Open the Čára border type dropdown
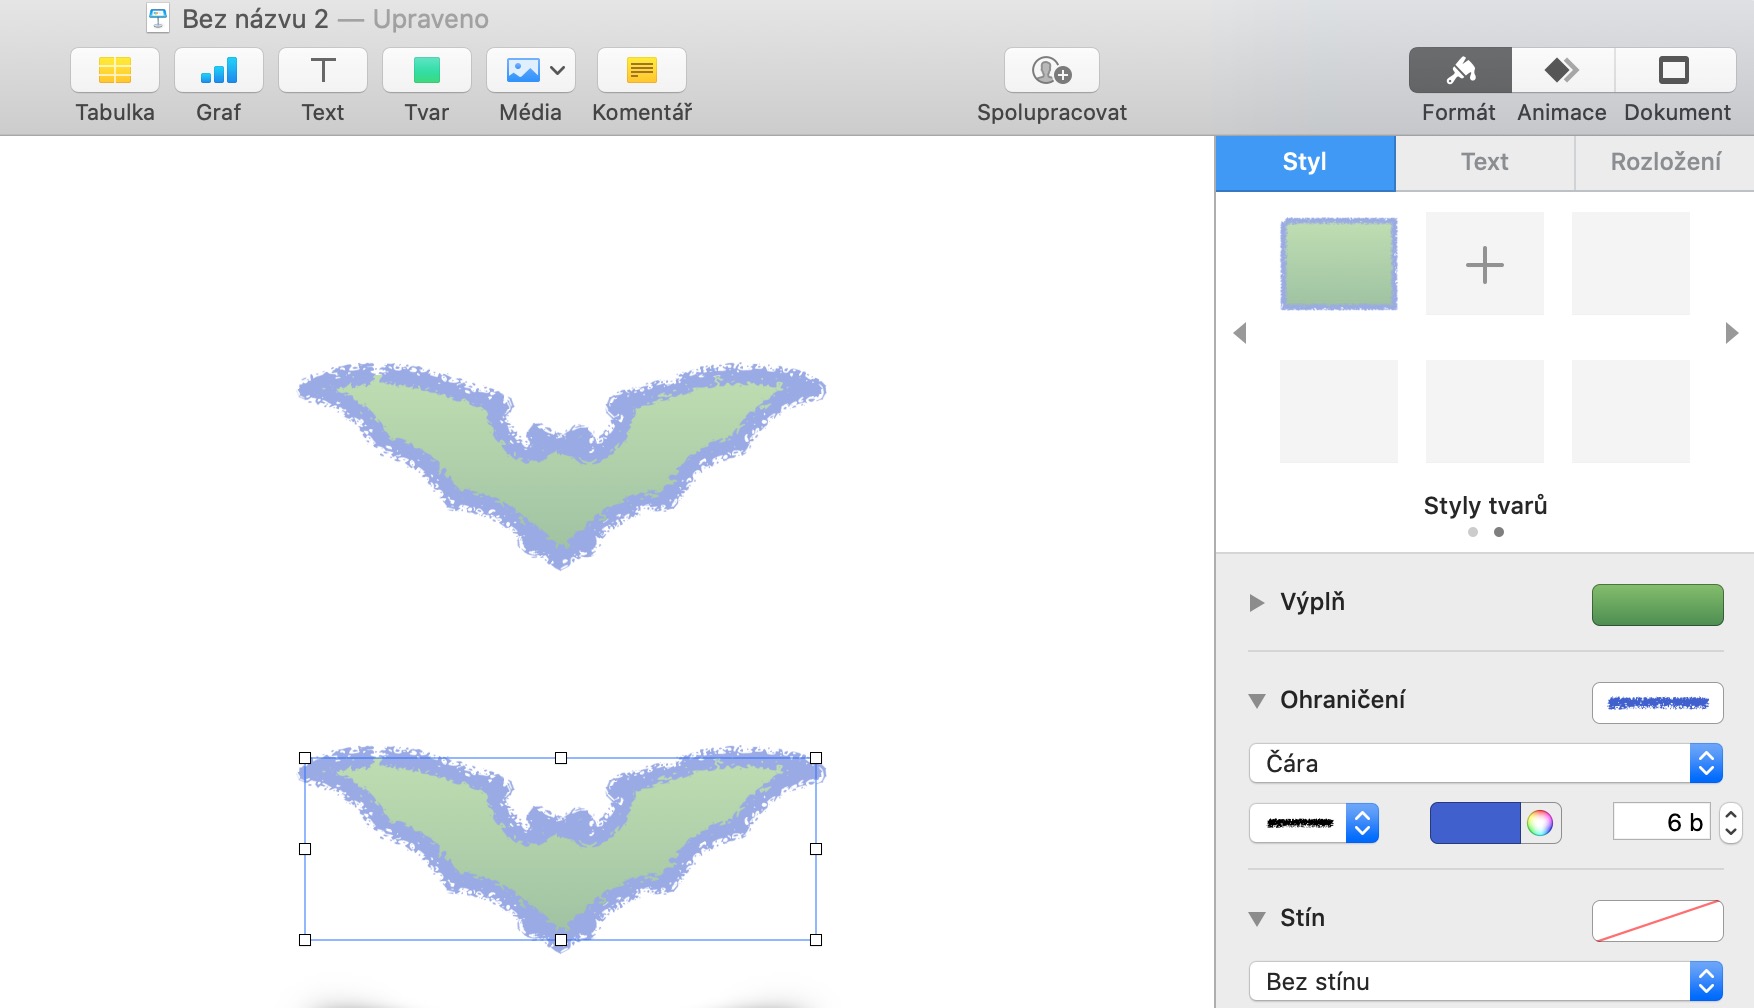Screen dimensions: 1754x1008 (x=1485, y=764)
